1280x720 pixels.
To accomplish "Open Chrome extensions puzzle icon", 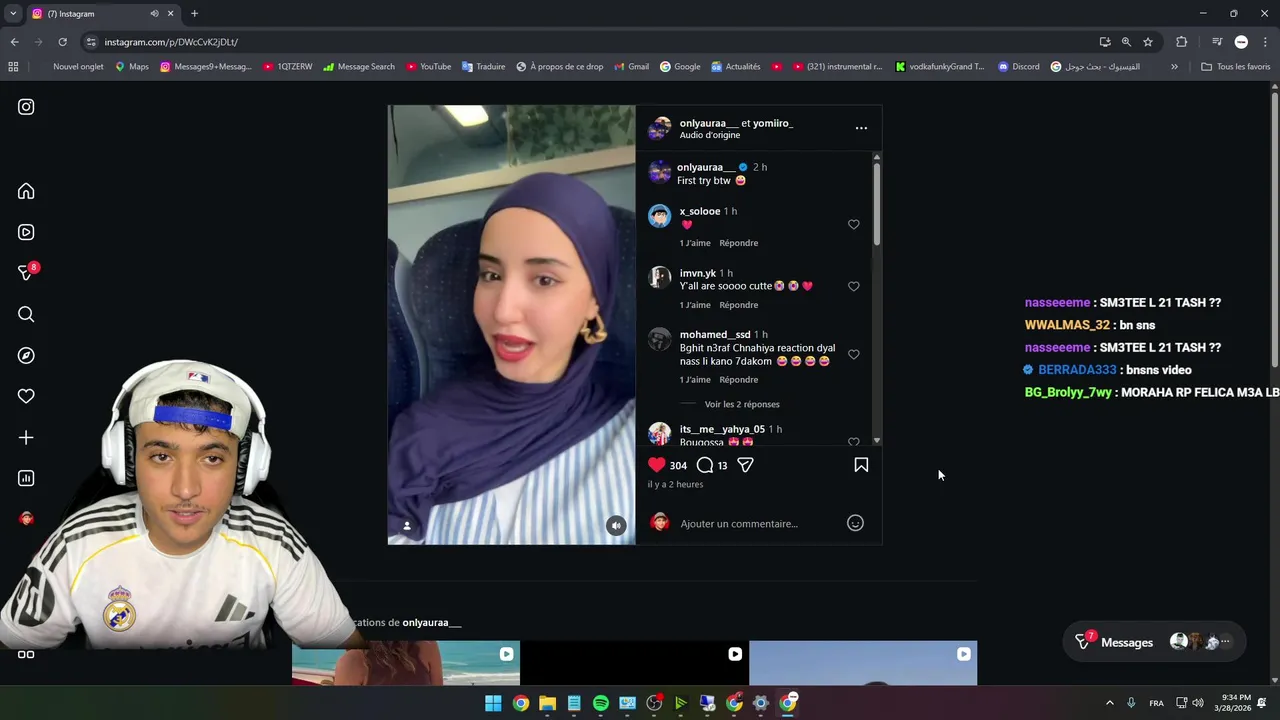I will [1181, 42].
